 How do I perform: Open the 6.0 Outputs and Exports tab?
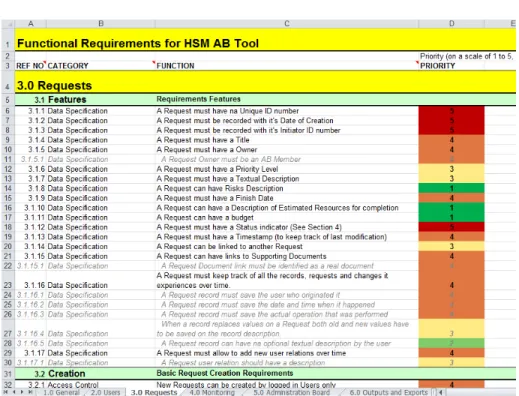click(388, 392)
